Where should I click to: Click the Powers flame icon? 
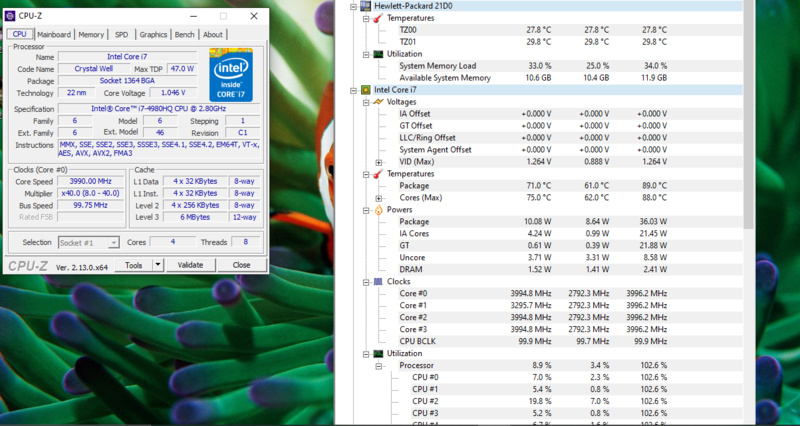coord(378,210)
